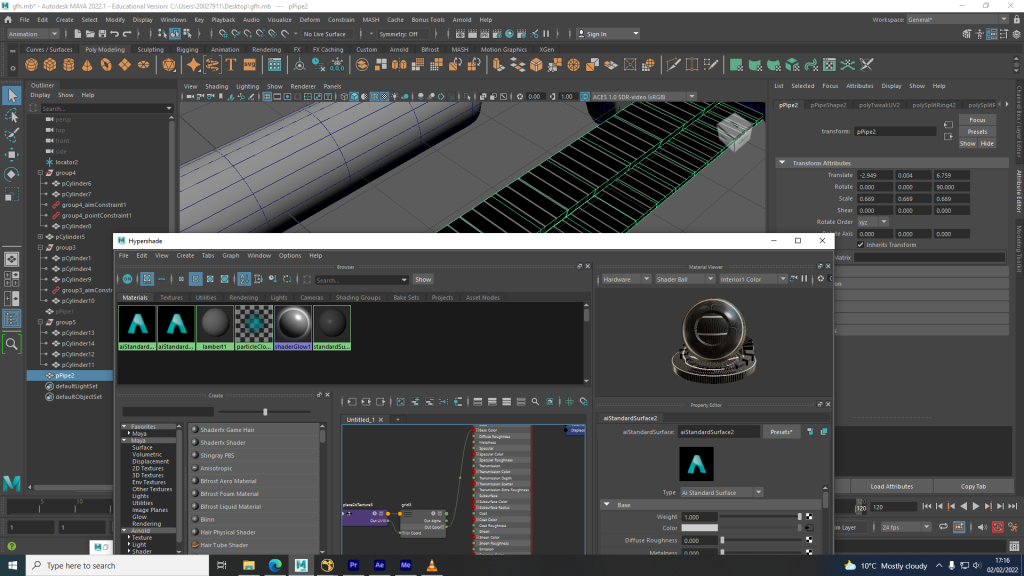Activate the Paint selection tool

coord(12,135)
